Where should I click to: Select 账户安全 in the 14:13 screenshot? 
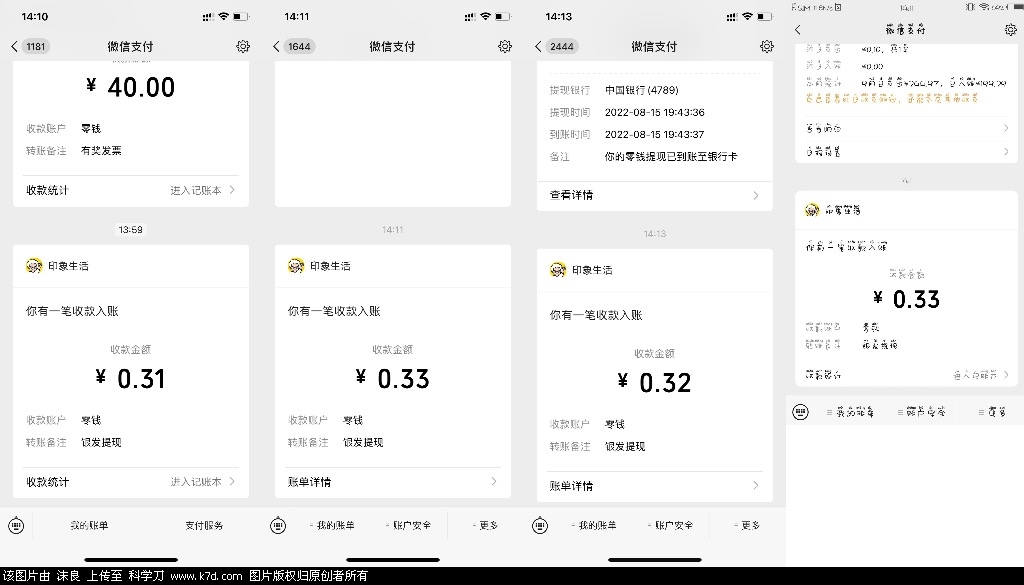point(671,525)
